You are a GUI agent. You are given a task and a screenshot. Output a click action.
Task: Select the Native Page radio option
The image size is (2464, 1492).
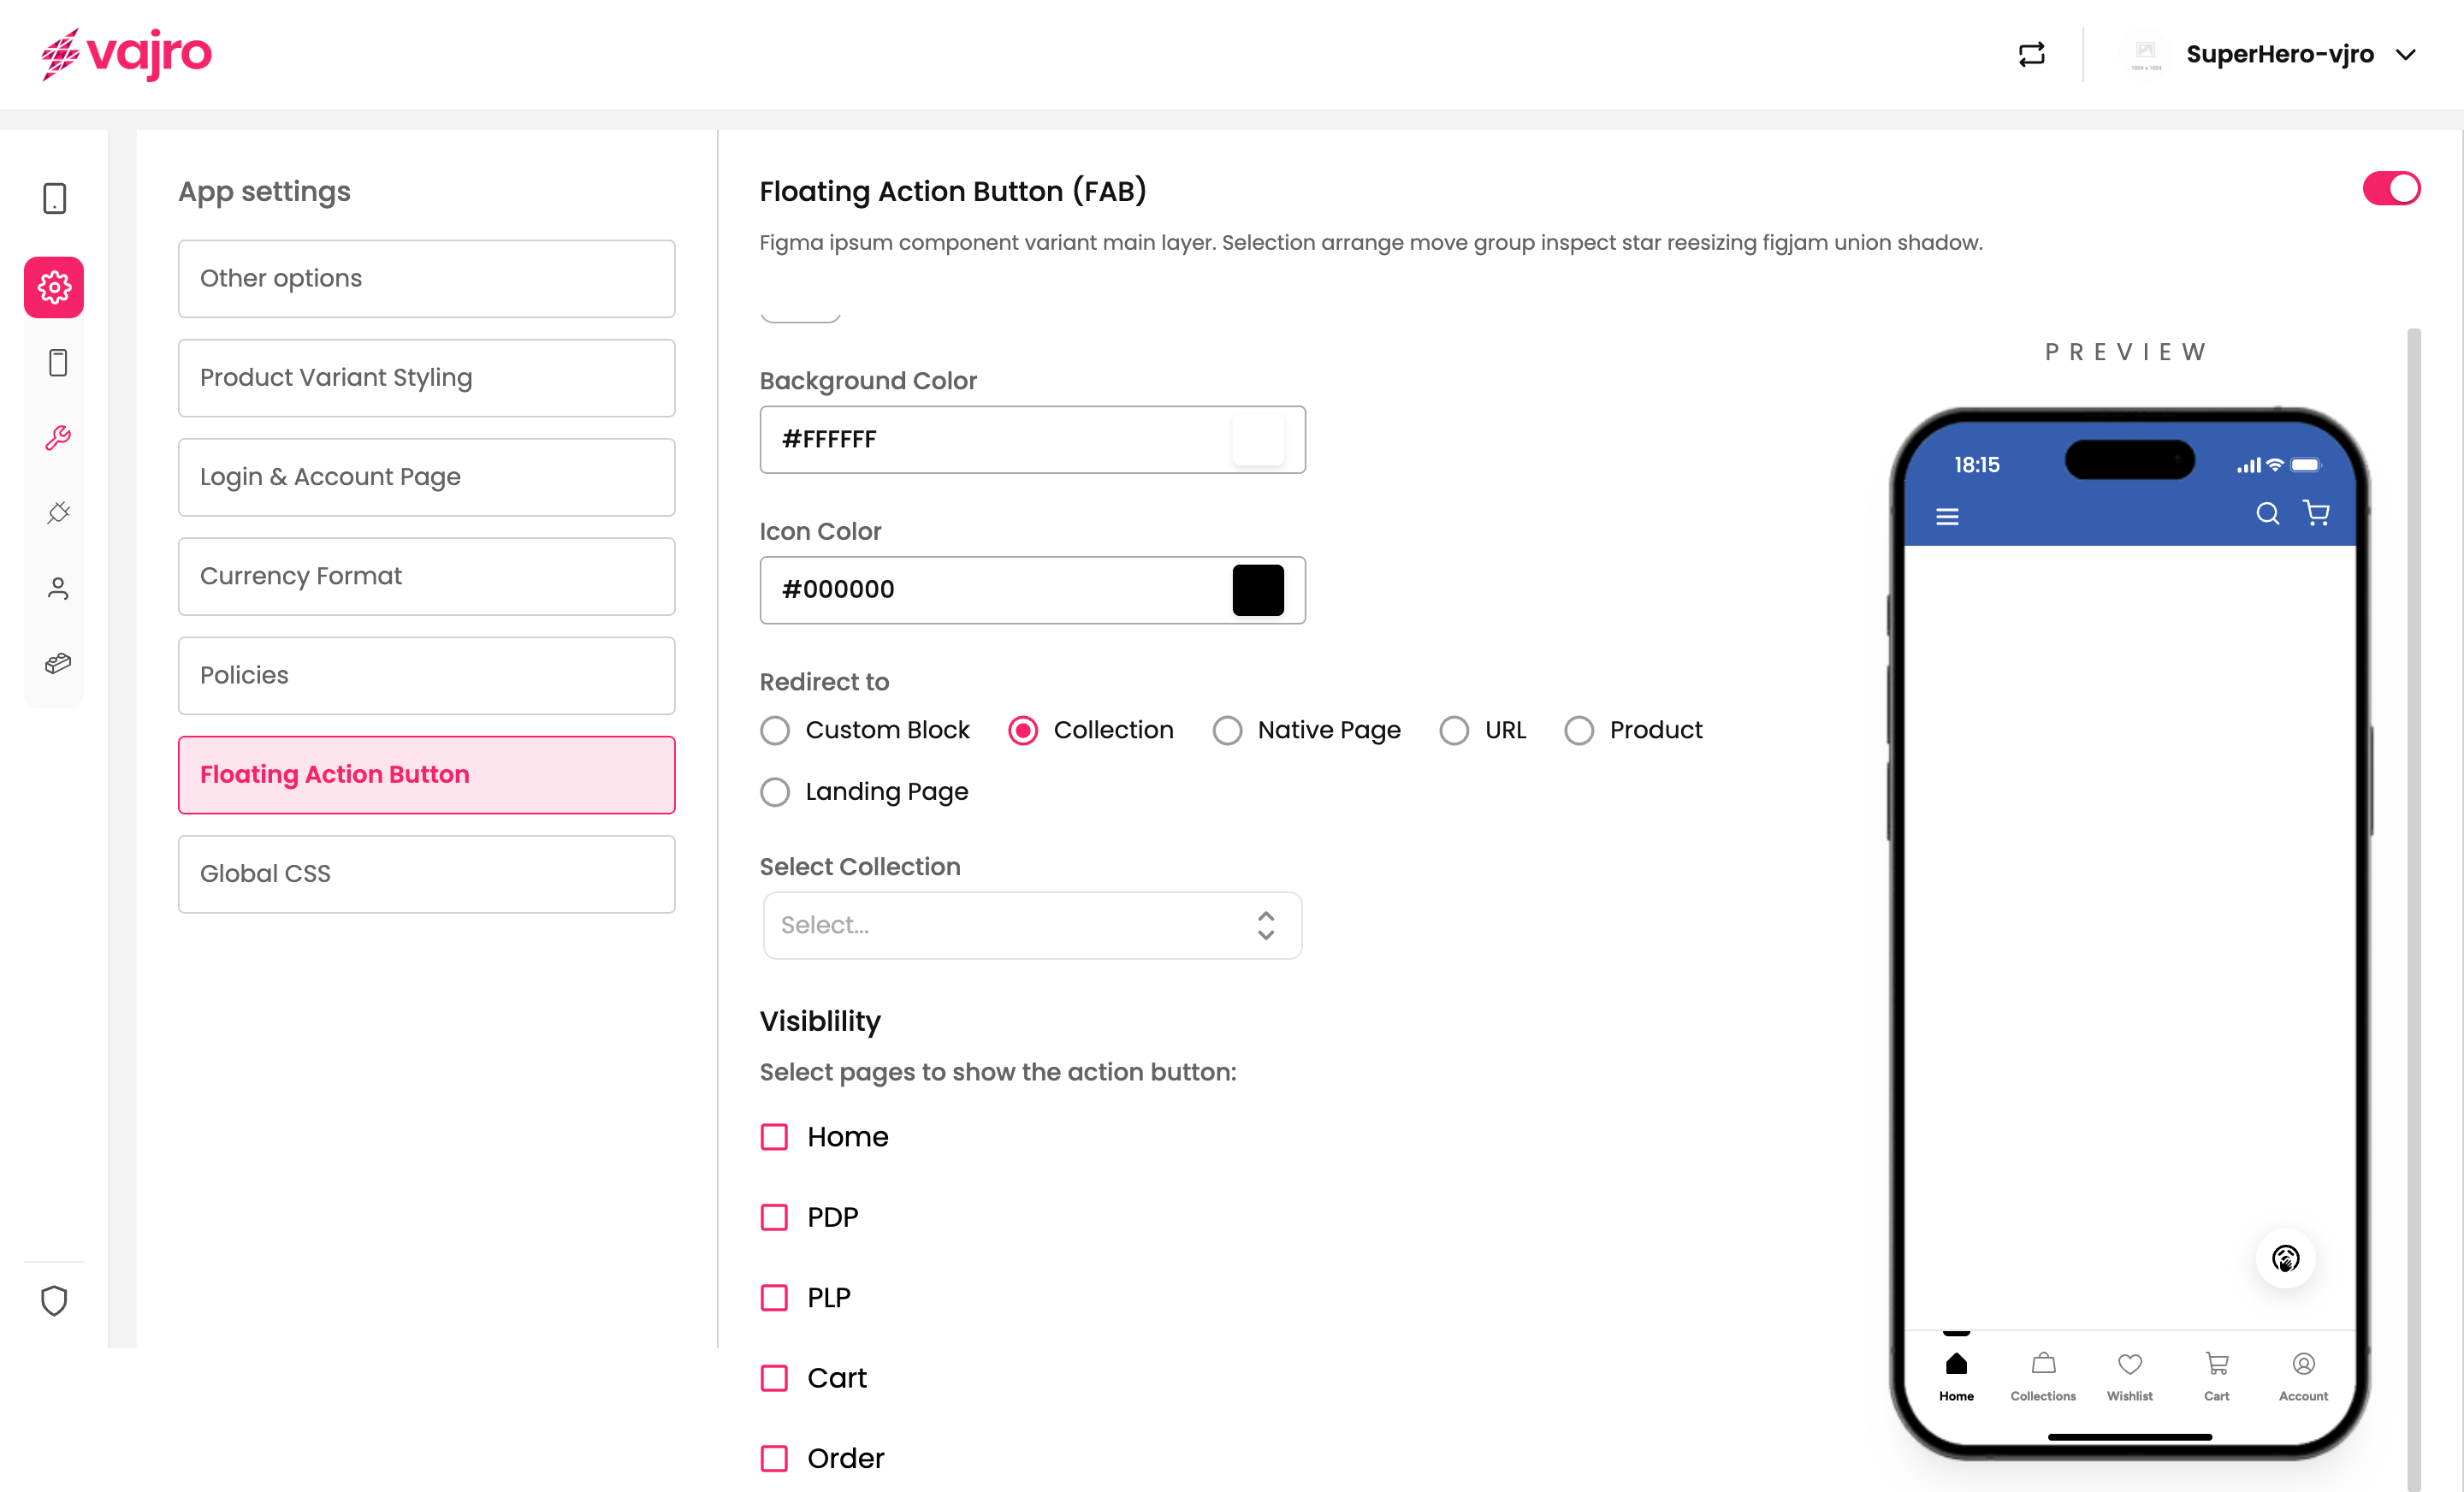(1227, 730)
